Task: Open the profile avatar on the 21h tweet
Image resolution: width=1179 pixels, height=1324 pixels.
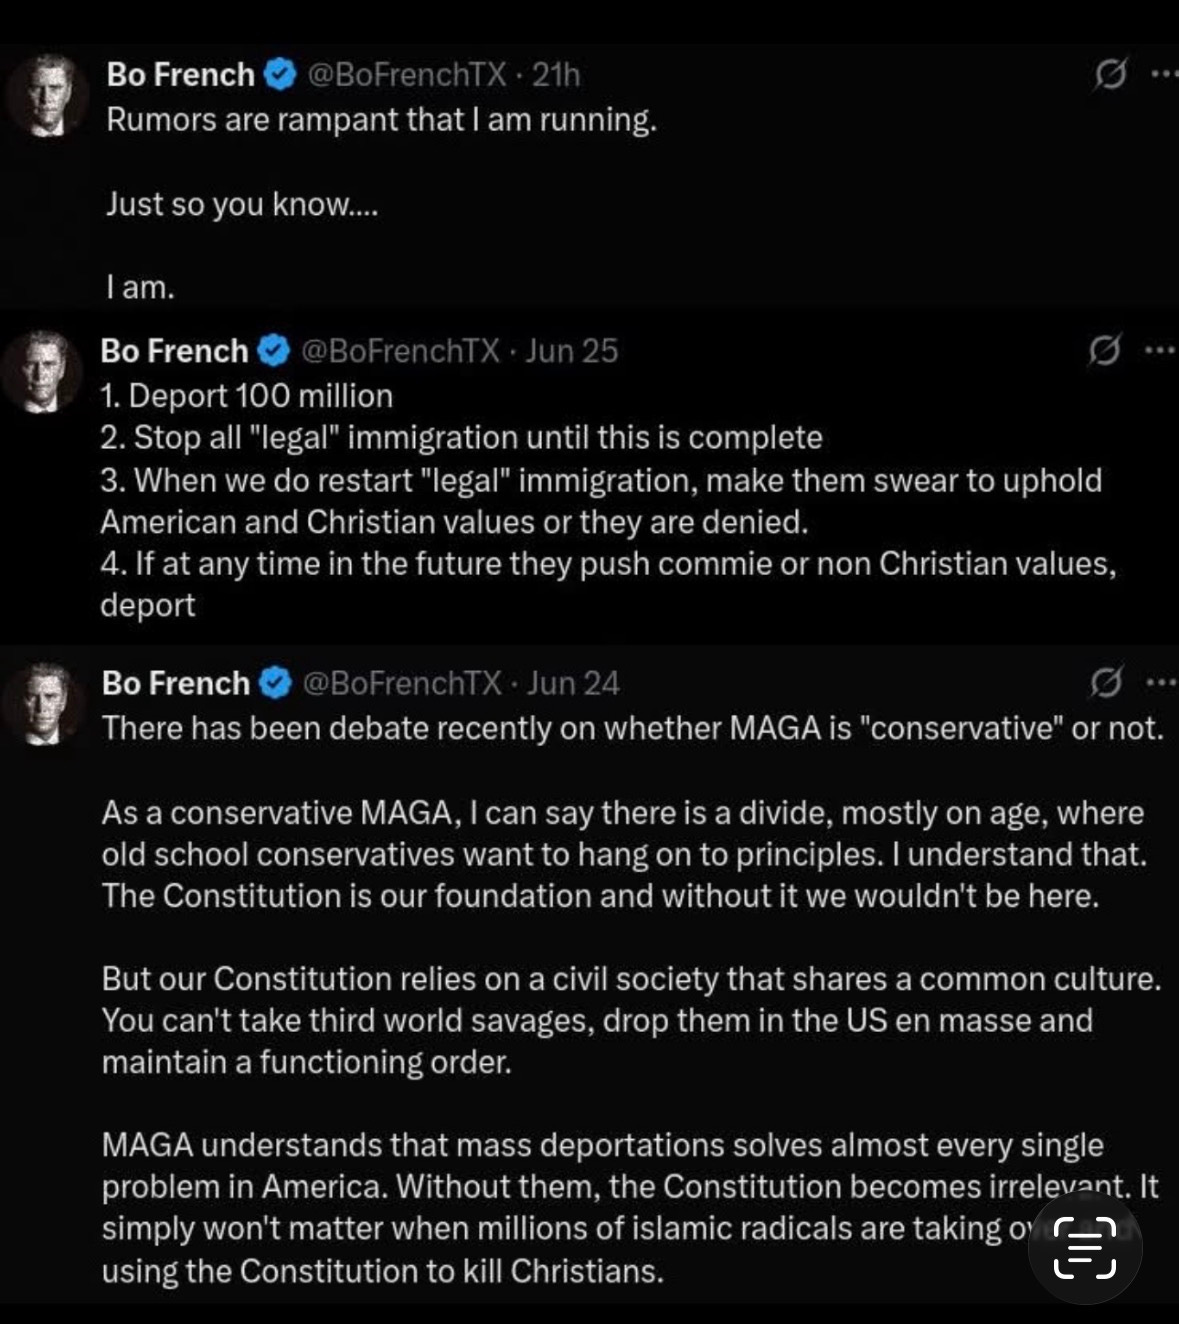Action: pyautogui.click(x=46, y=96)
